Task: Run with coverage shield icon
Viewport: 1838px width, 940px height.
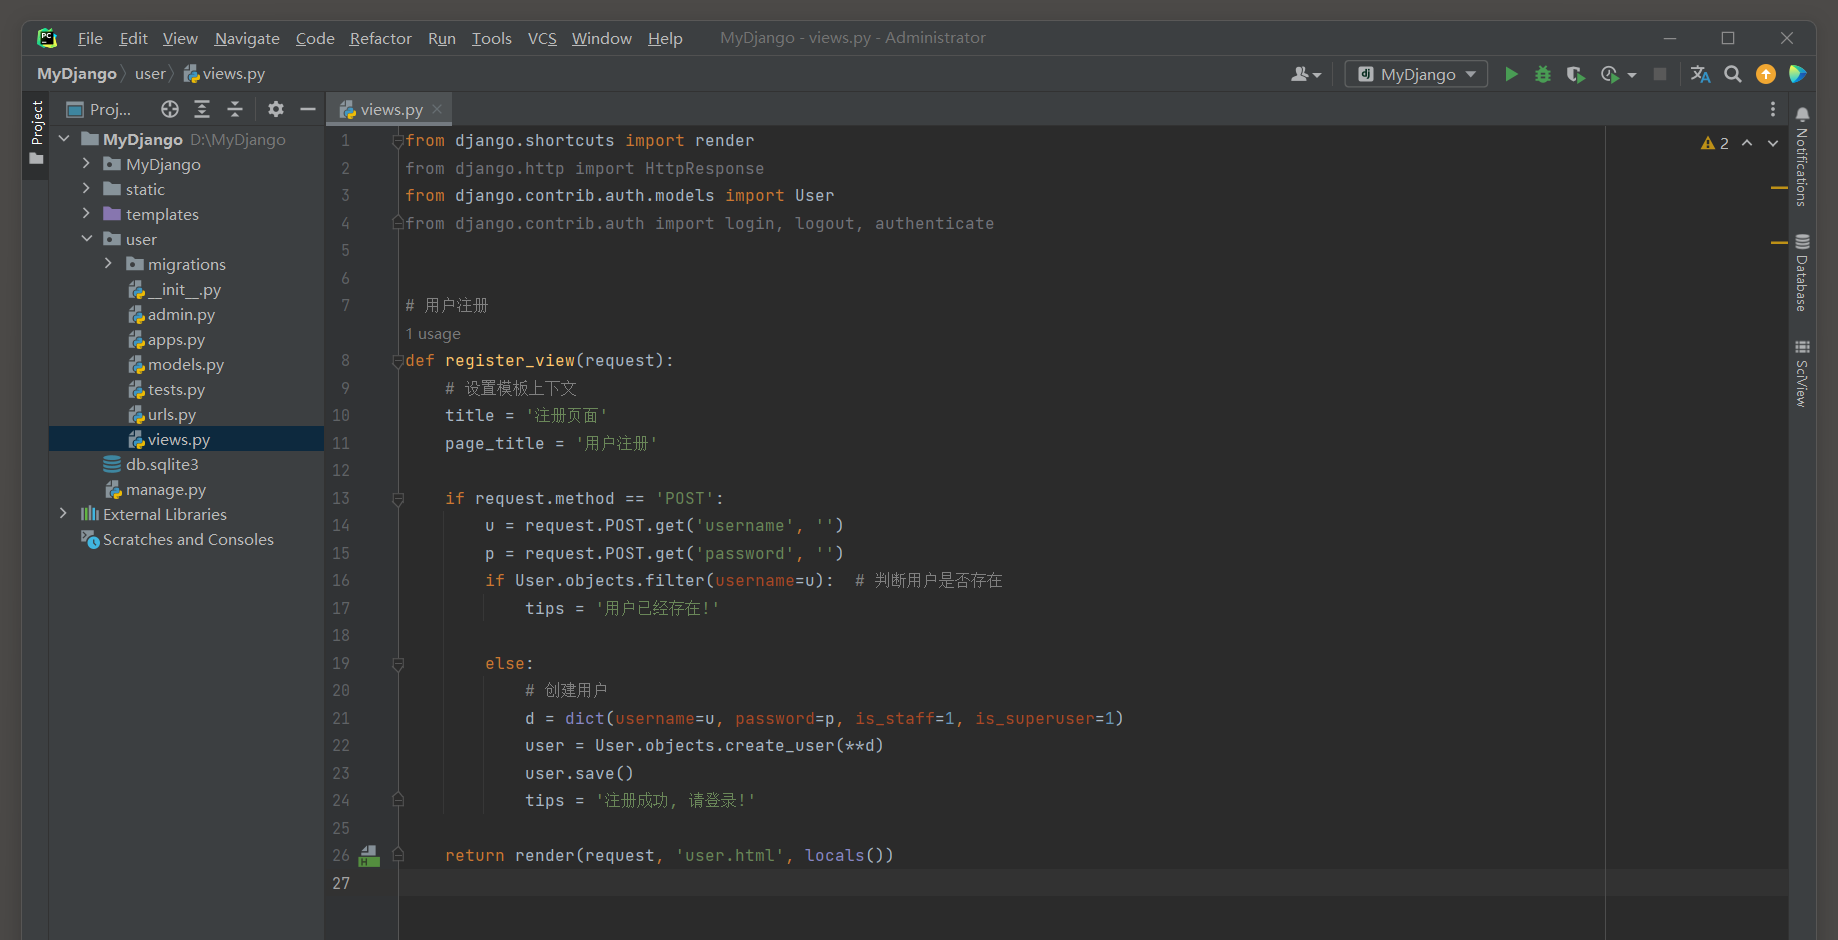Action: click(x=1575, y=74)
